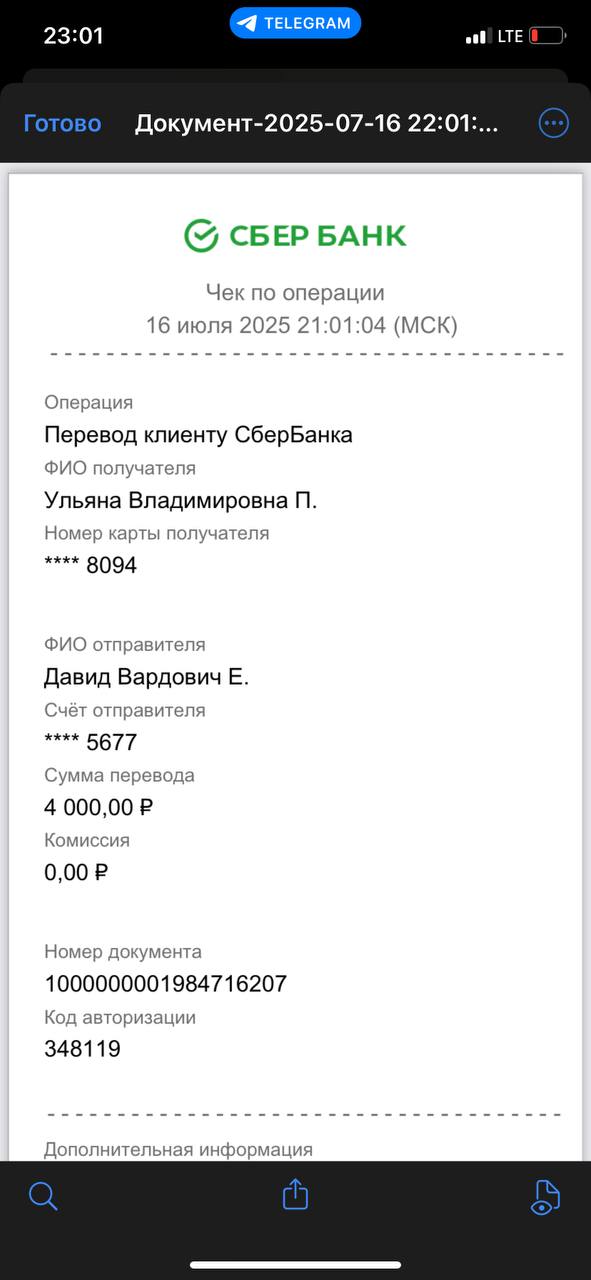Select the authorization code 348119
This screenshot has height=1280, width=591.
click(82, 1049)
